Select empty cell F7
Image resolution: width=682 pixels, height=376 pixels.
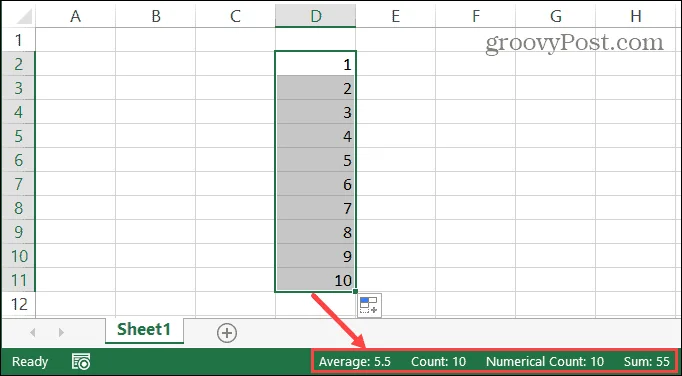475,184
